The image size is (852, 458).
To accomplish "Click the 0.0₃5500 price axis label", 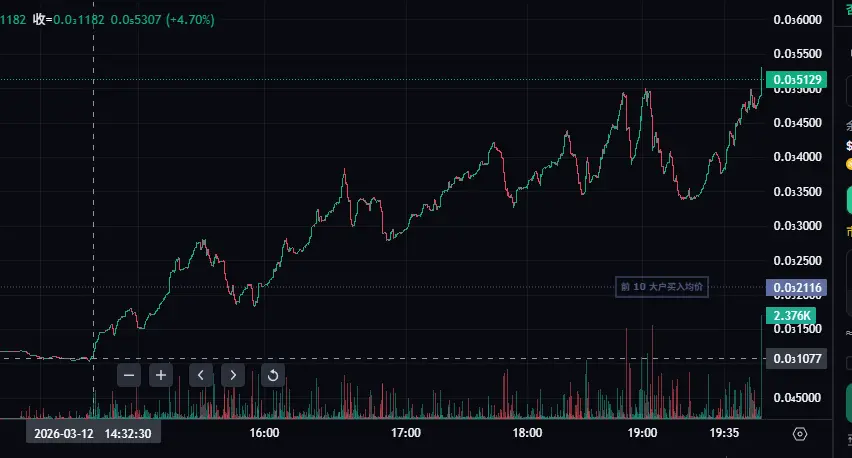I will [x=797, y=54].
